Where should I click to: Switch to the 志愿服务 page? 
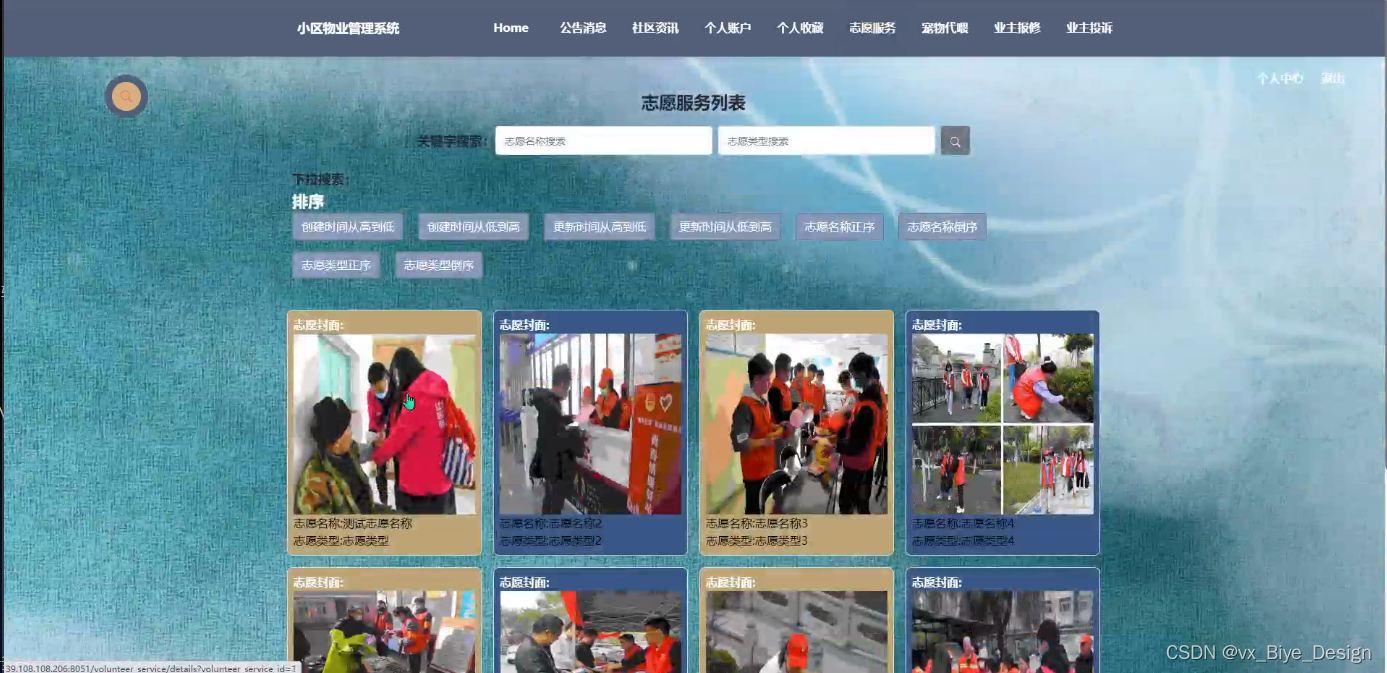pyautogui.click(x=872, y=28)
